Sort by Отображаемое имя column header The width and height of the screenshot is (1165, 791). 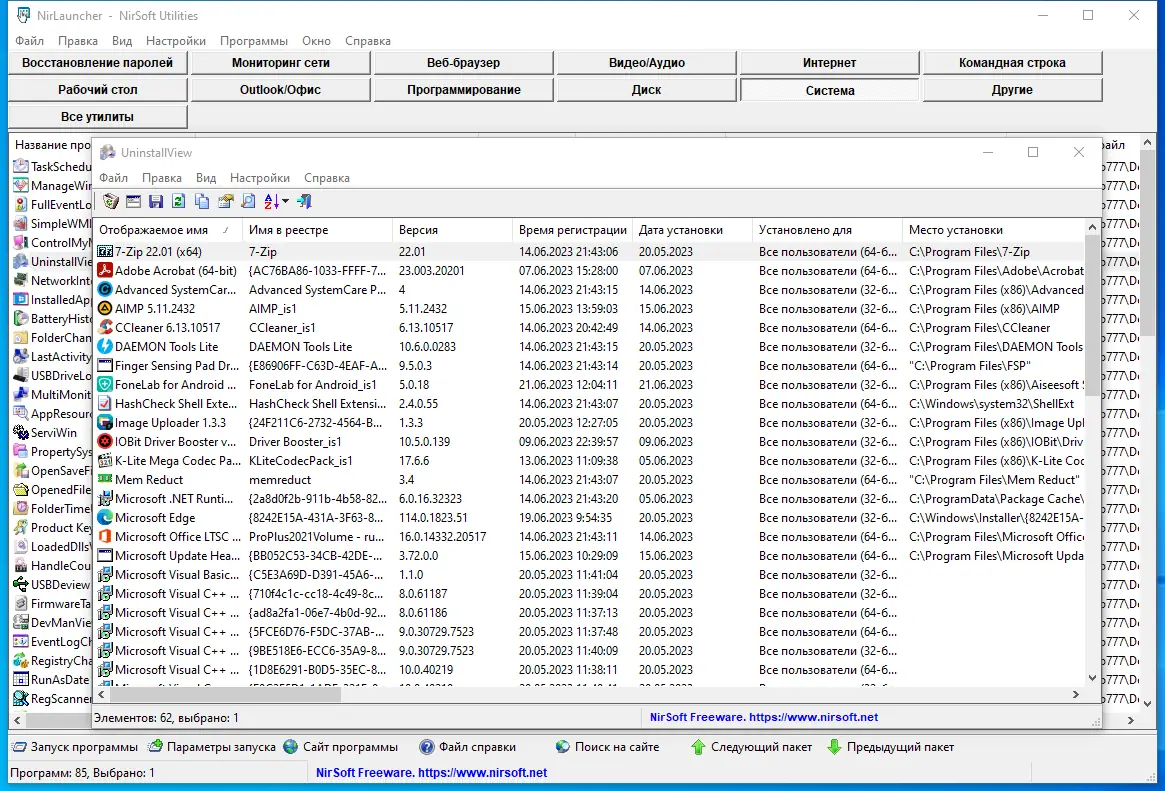point(167,230)
